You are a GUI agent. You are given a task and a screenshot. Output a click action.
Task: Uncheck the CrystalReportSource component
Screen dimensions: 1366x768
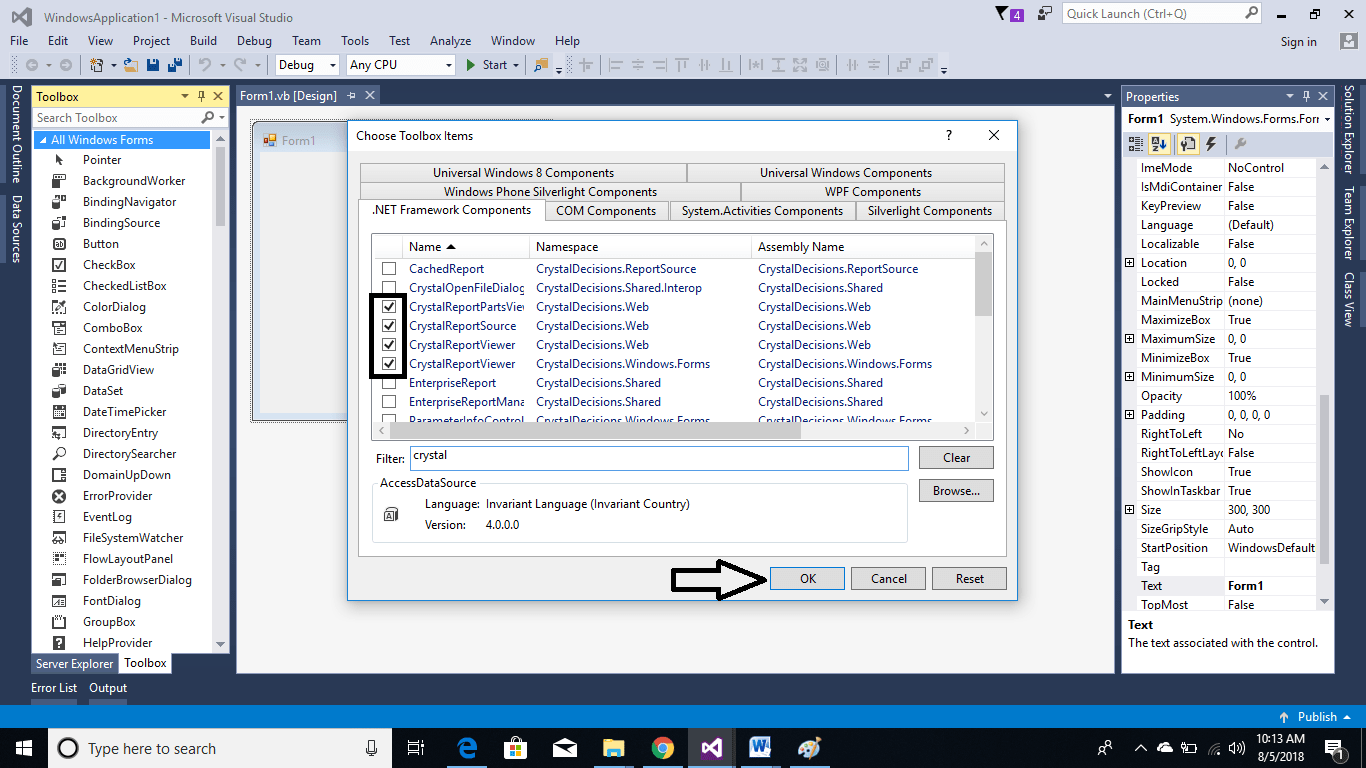pos(389,325)
